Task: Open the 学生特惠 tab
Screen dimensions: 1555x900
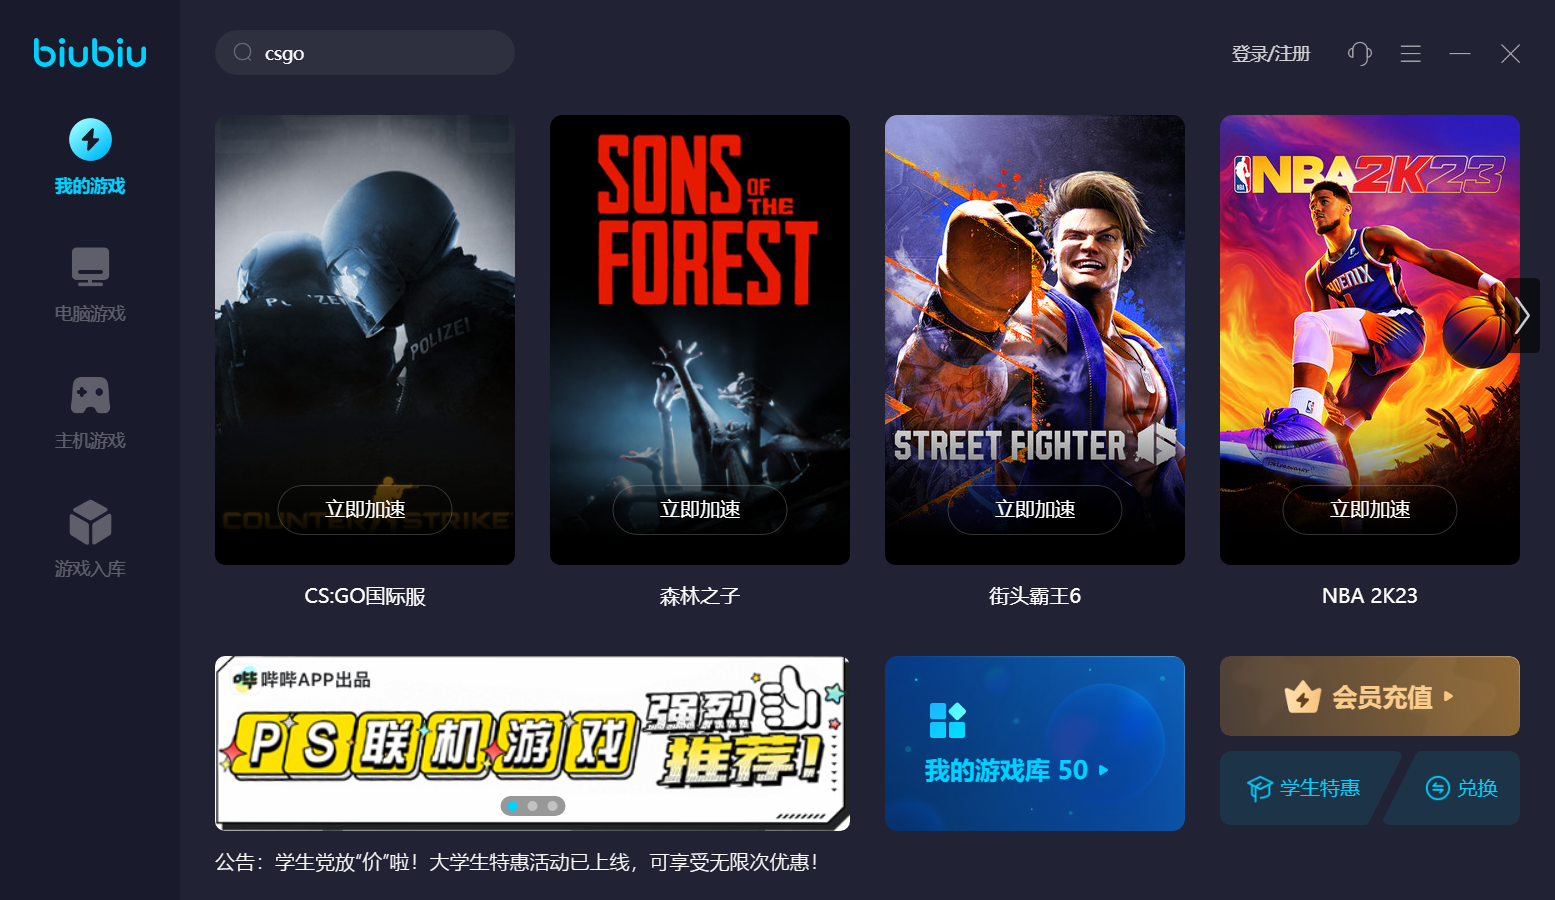Action: tap(1303, 788)
